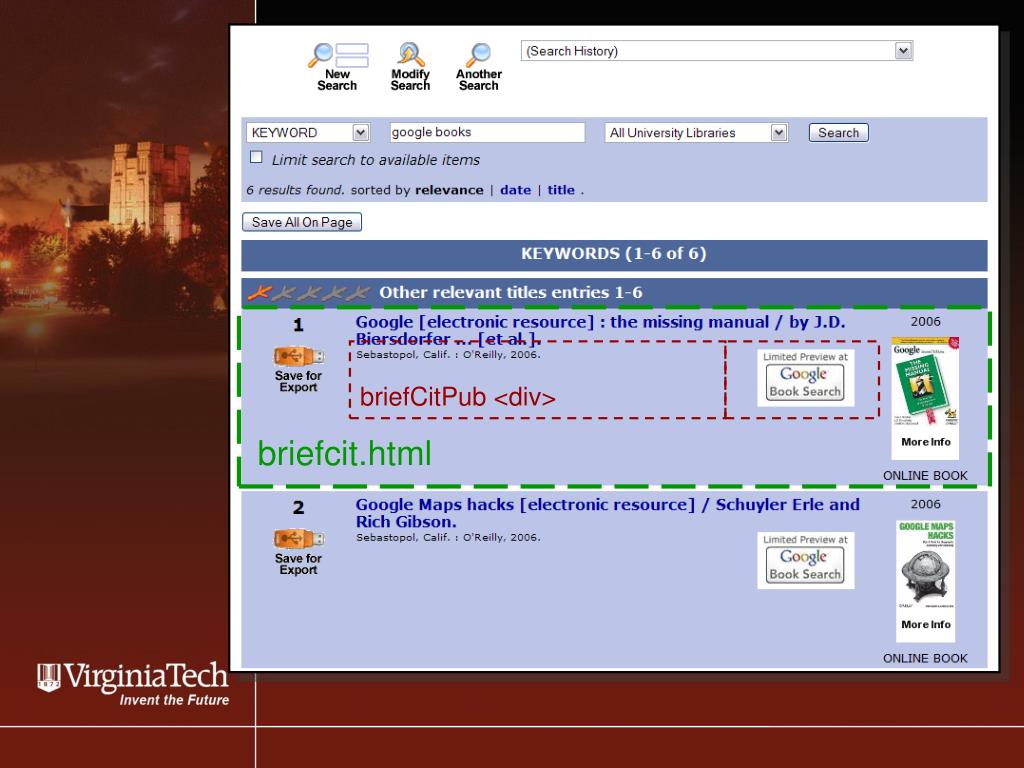Click the 'Other relevant titles entries 1-6' text
Viewport: 1024px width, 768px height.
click(x=511, y=293)
